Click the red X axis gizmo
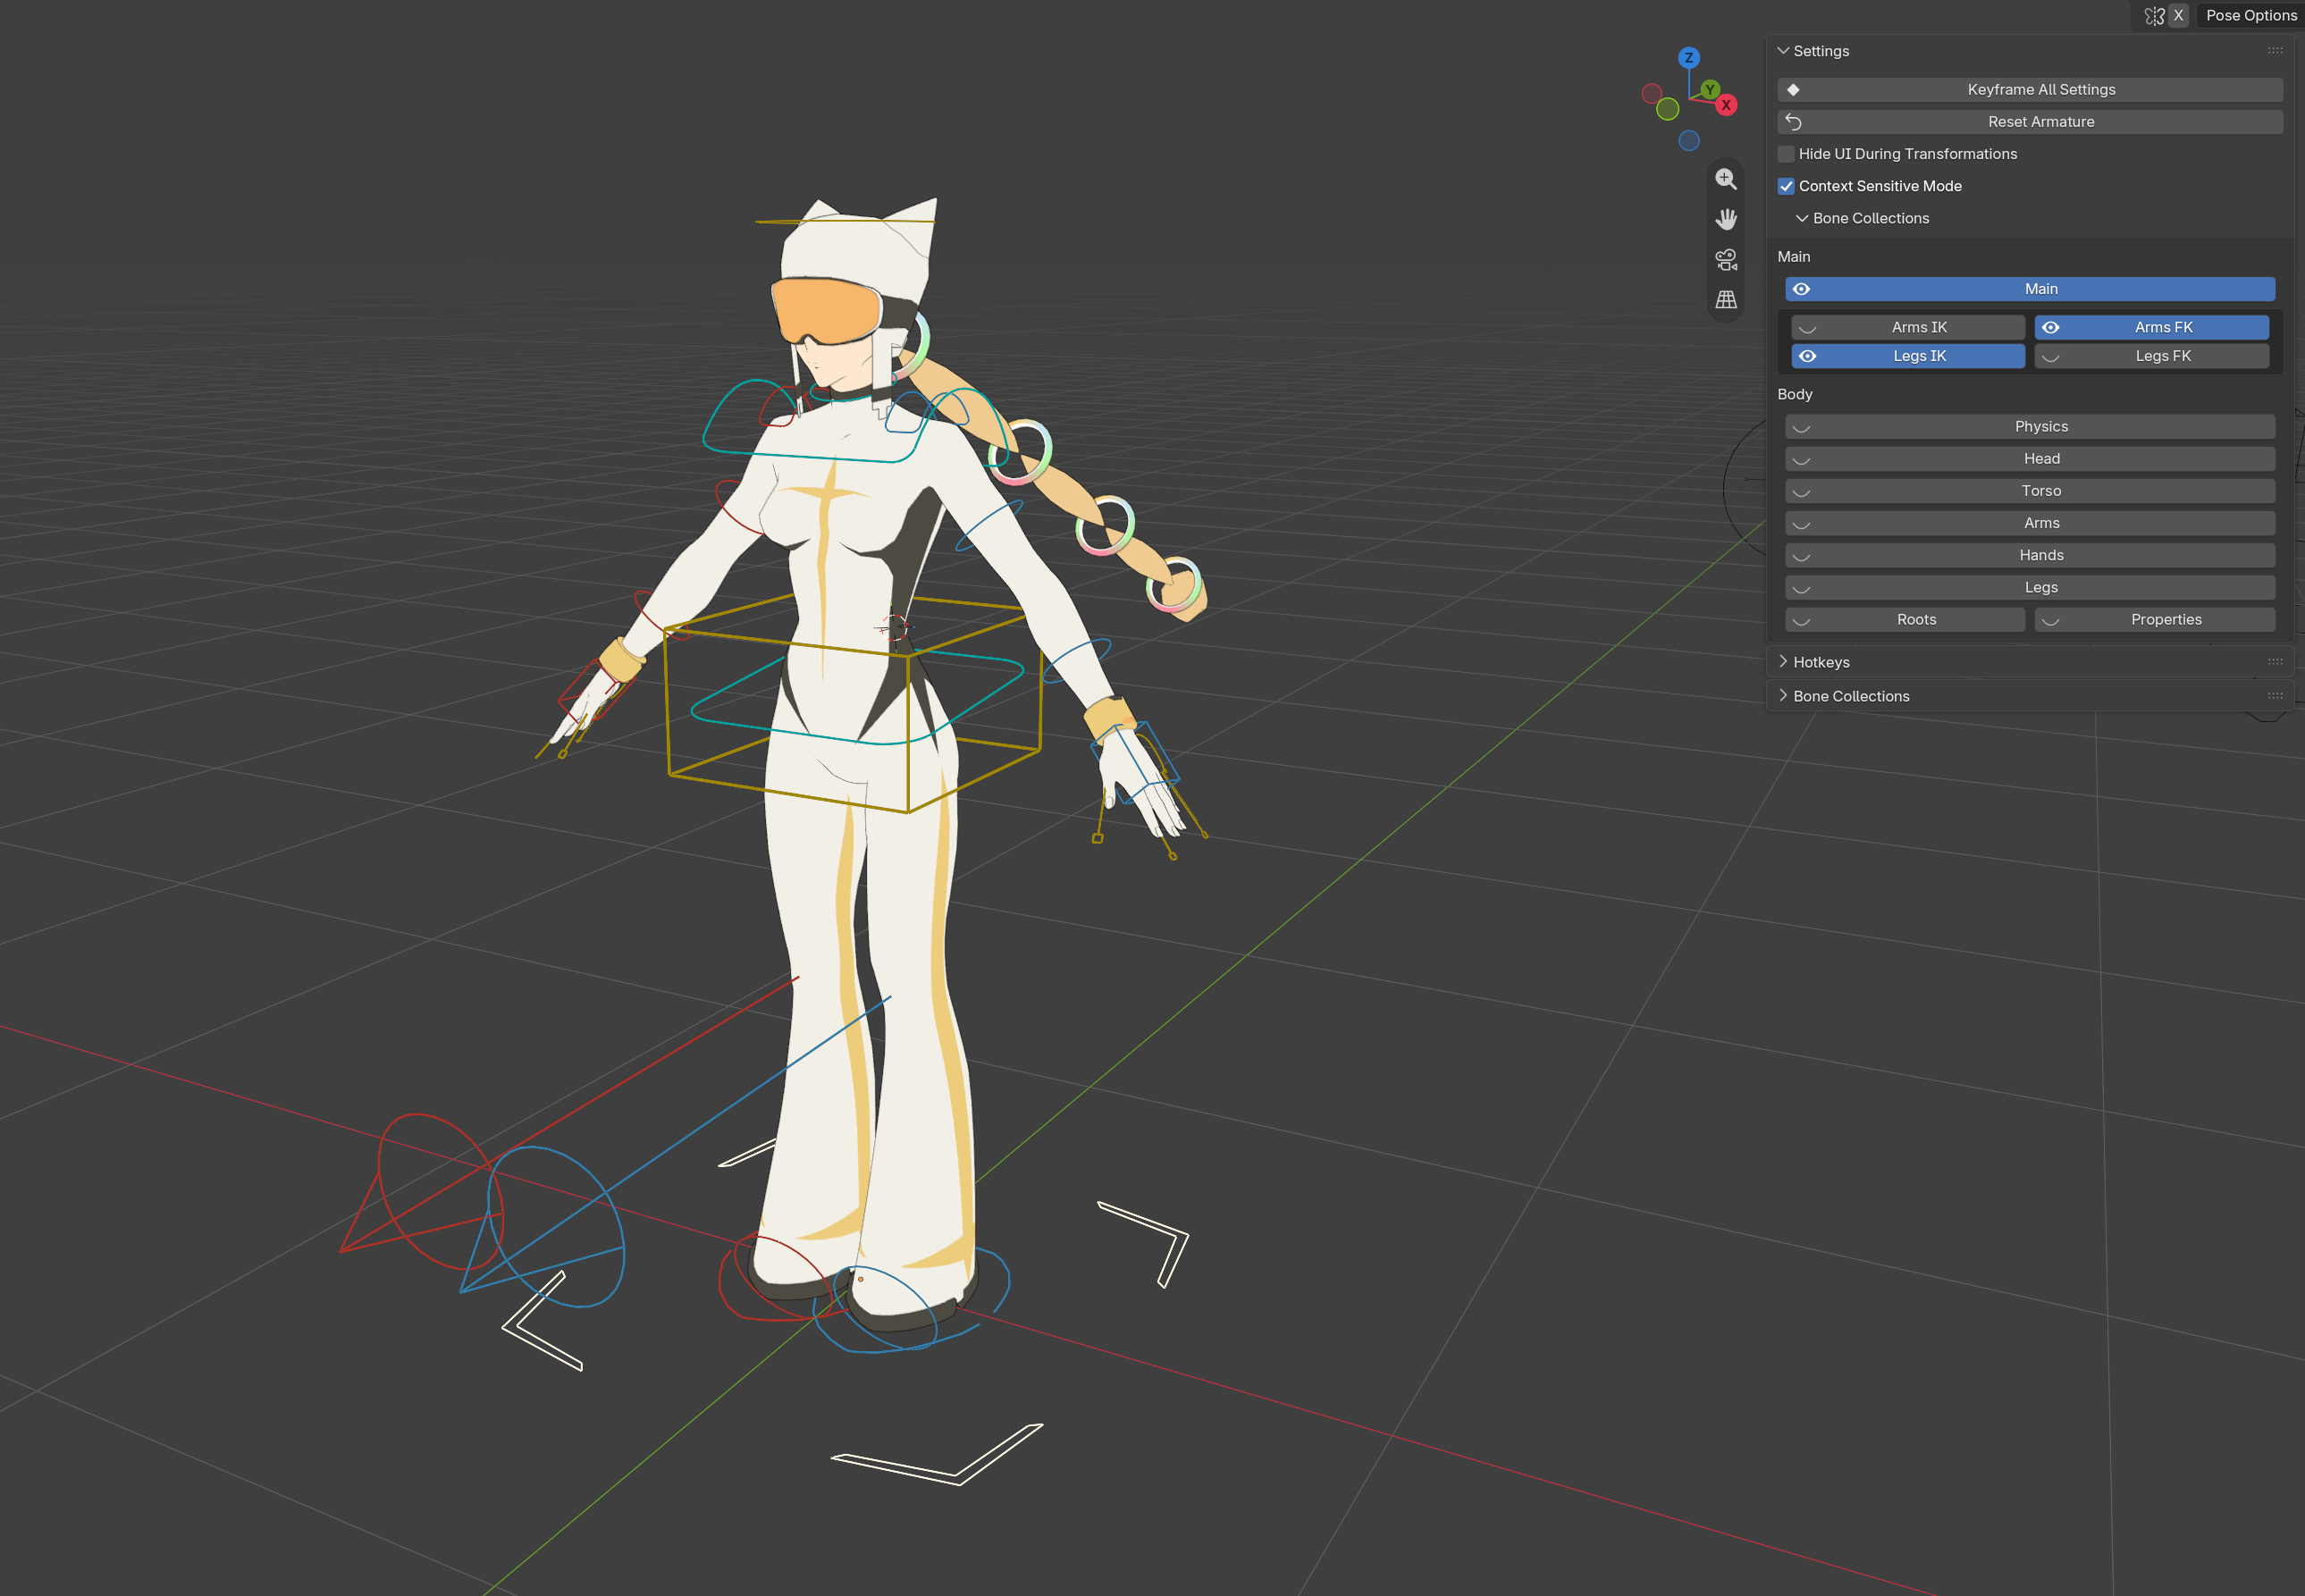The image size is (2305, 1596). point(1725,105)
